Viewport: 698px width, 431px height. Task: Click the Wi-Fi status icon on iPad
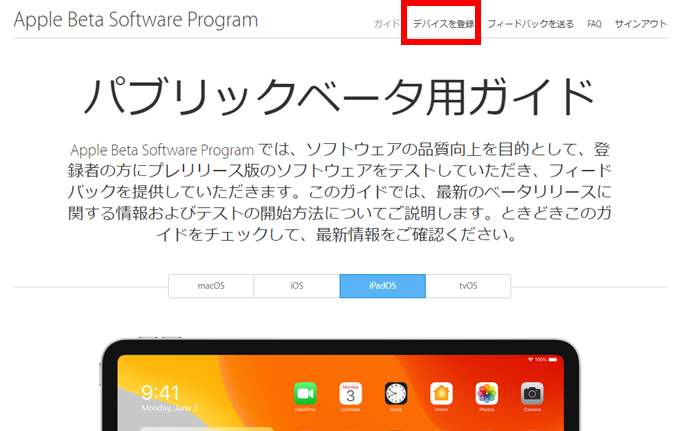coord(530,359)
